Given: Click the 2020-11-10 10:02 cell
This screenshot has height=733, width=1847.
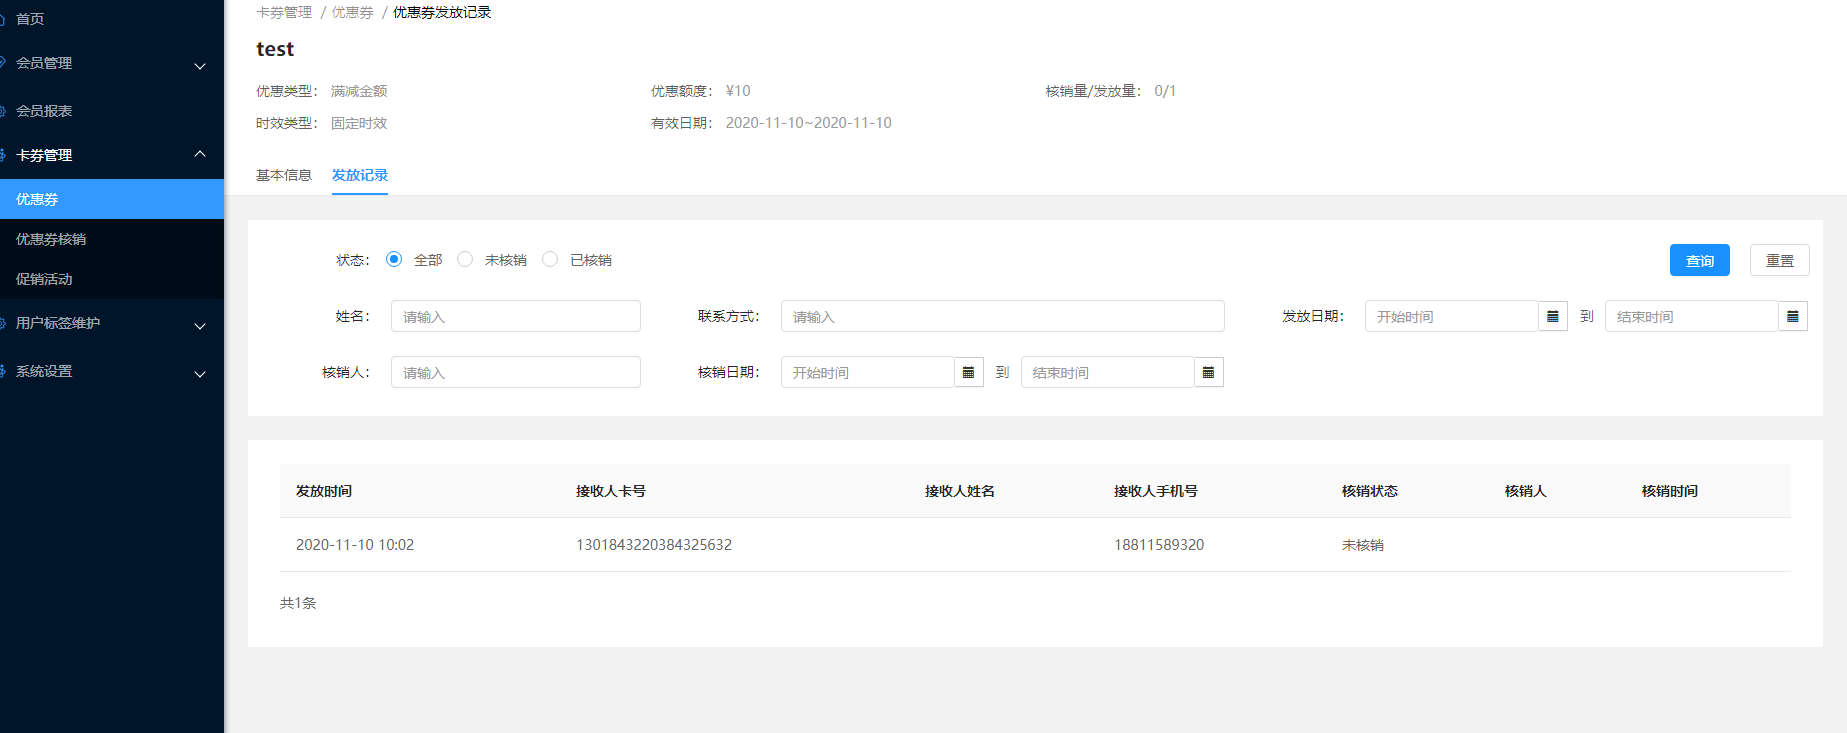Looking at the screenshot, I should pos(355,545).
